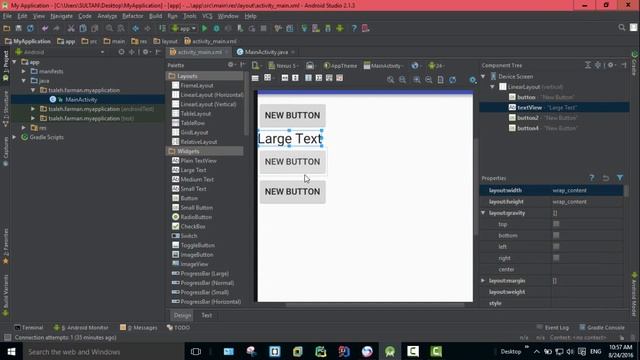Toggle the layout:gravity bottom checkbox
Viewport: 640px width, 360px height.
[556, 236]
